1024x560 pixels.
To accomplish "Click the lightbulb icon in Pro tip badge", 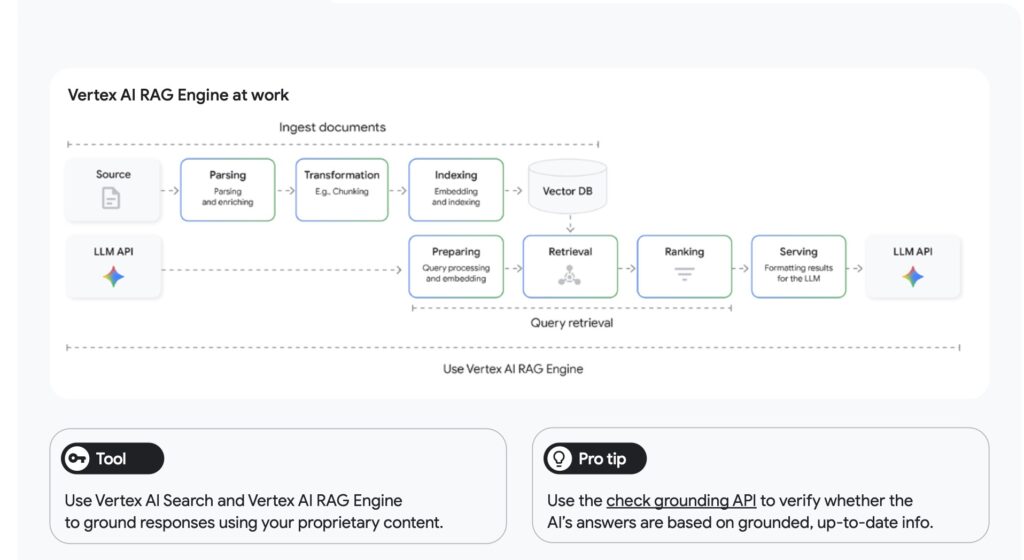I will 559,459.
